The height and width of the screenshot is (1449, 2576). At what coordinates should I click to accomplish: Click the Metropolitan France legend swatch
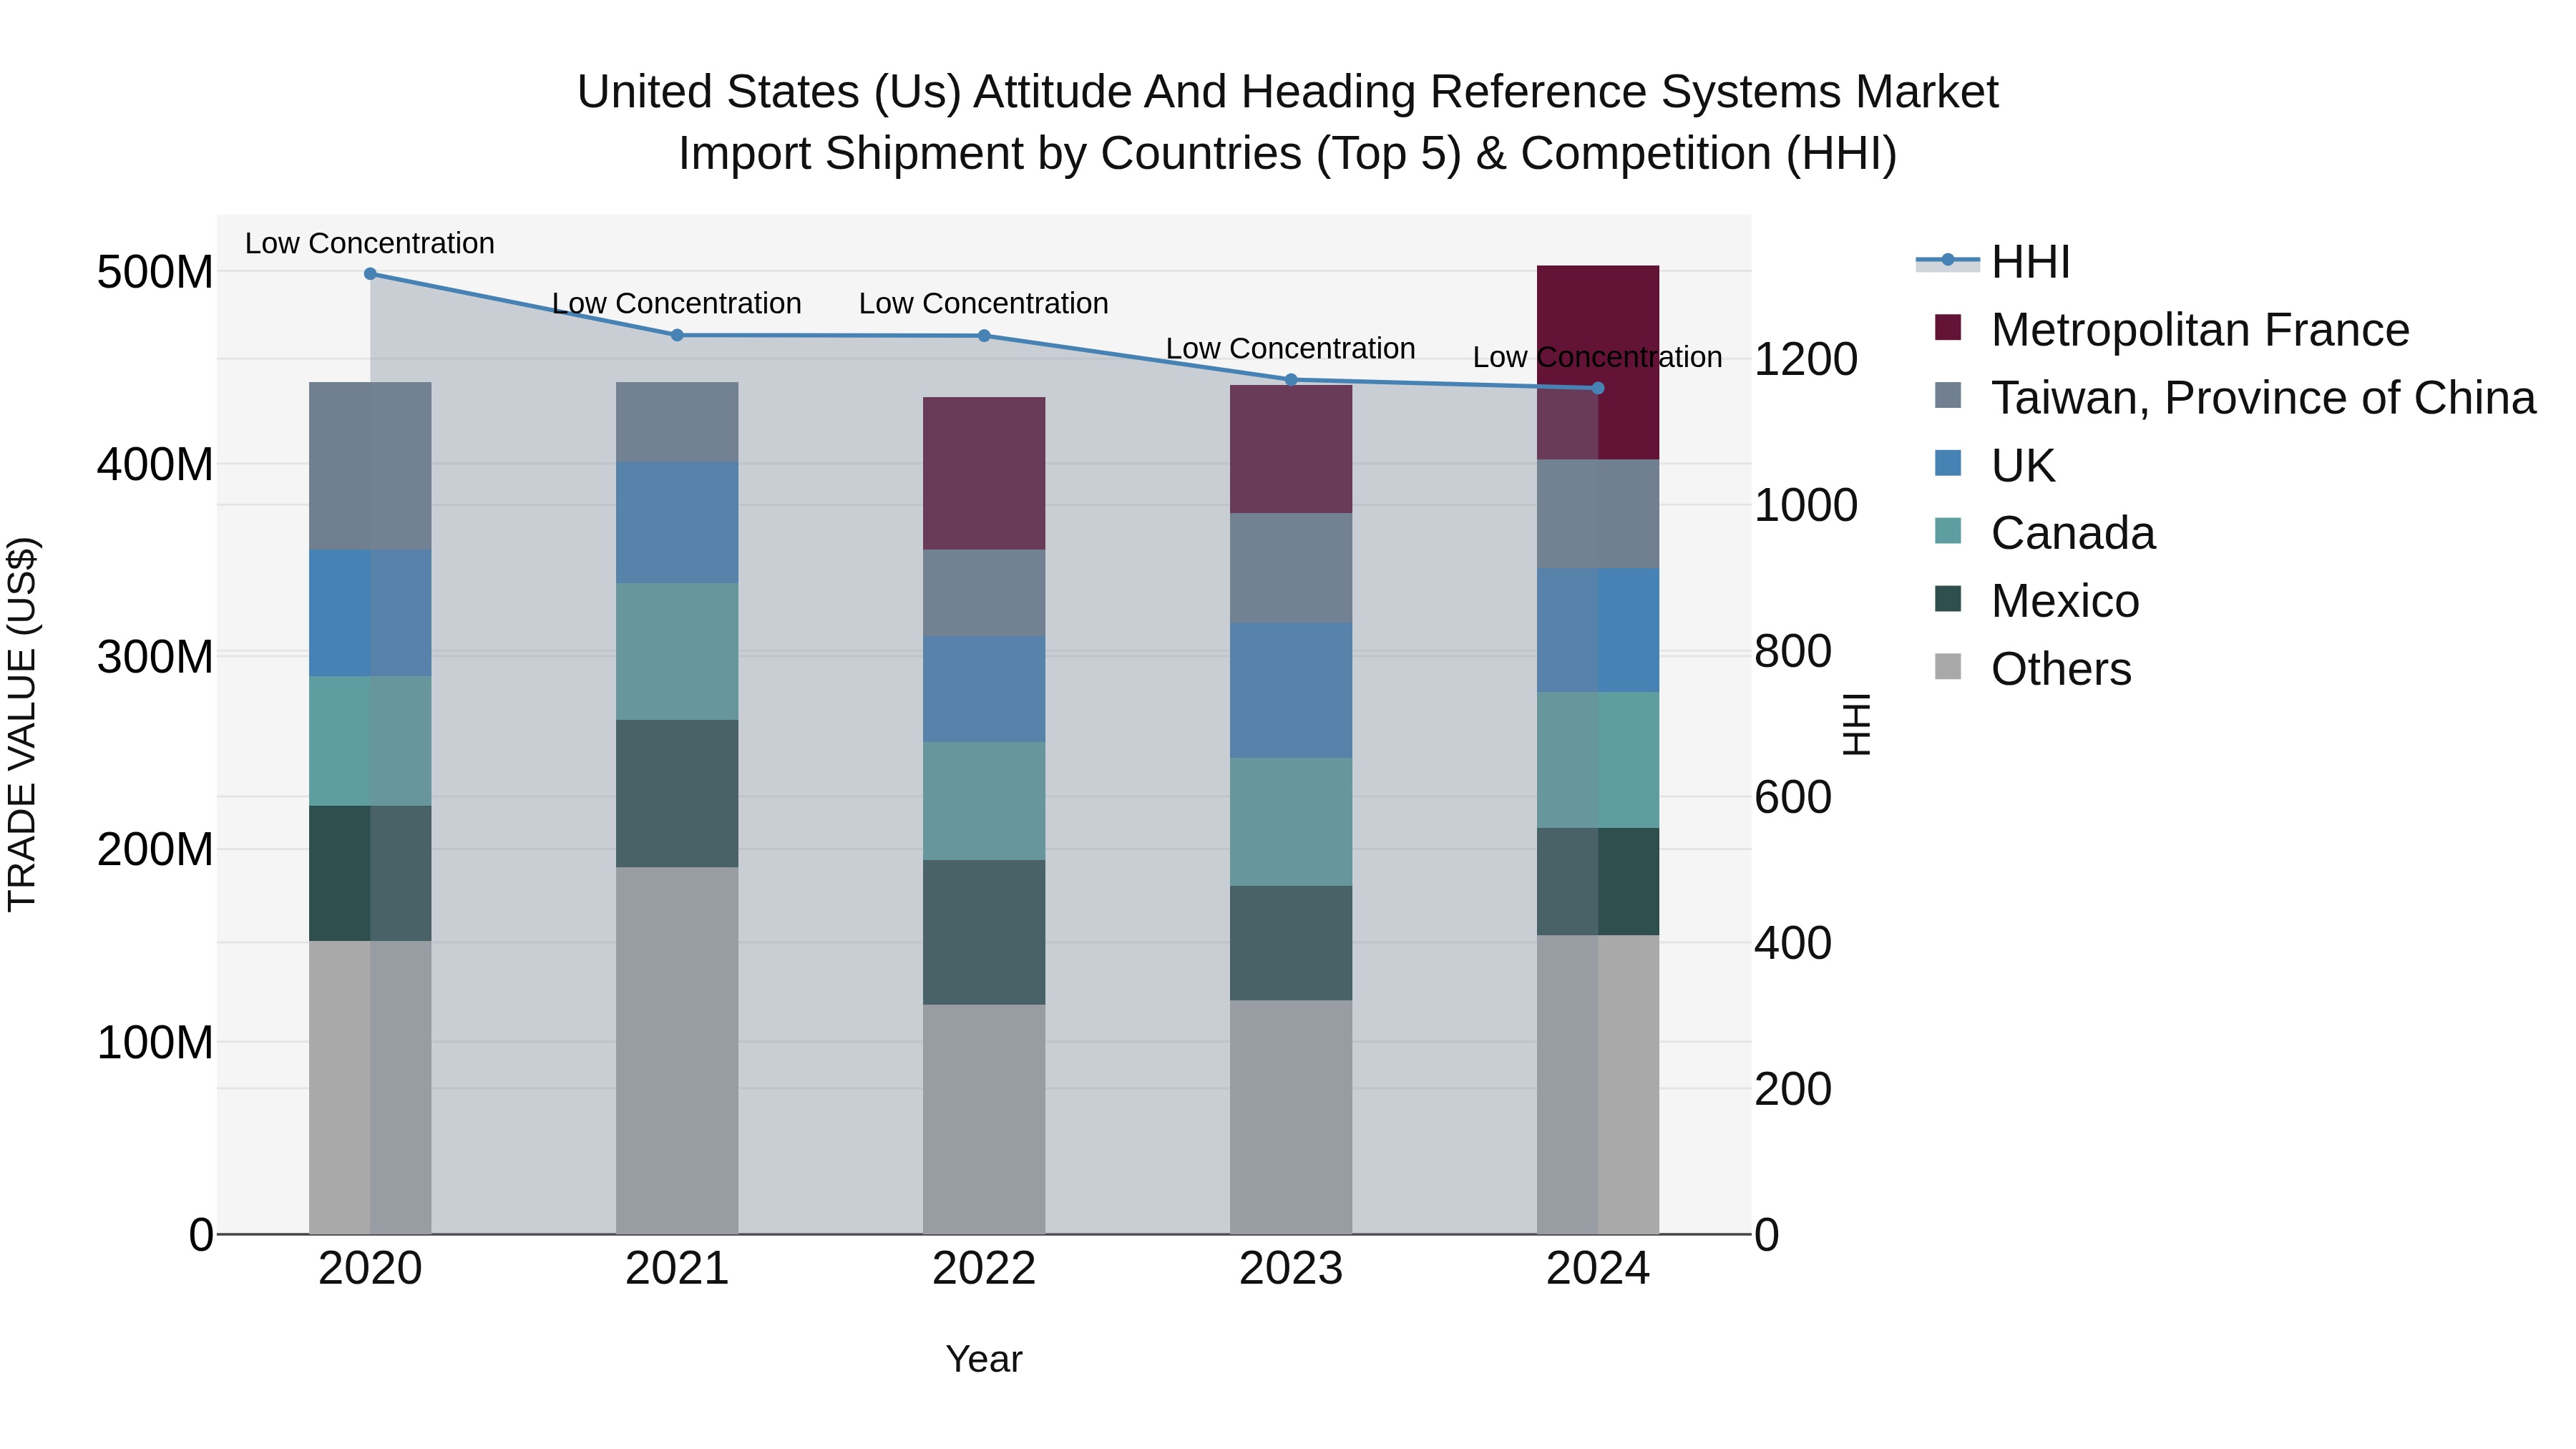coord(1948,327)
